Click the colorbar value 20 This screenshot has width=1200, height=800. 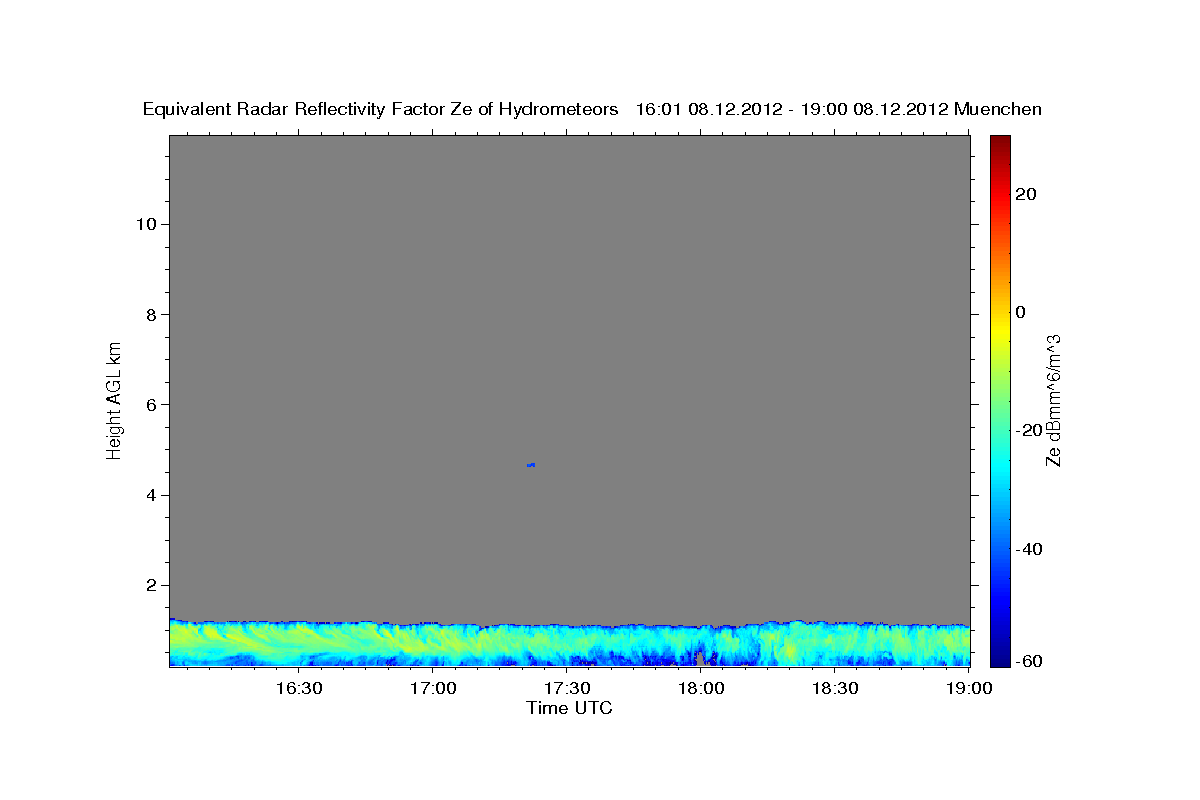[x=1024, y=194]
